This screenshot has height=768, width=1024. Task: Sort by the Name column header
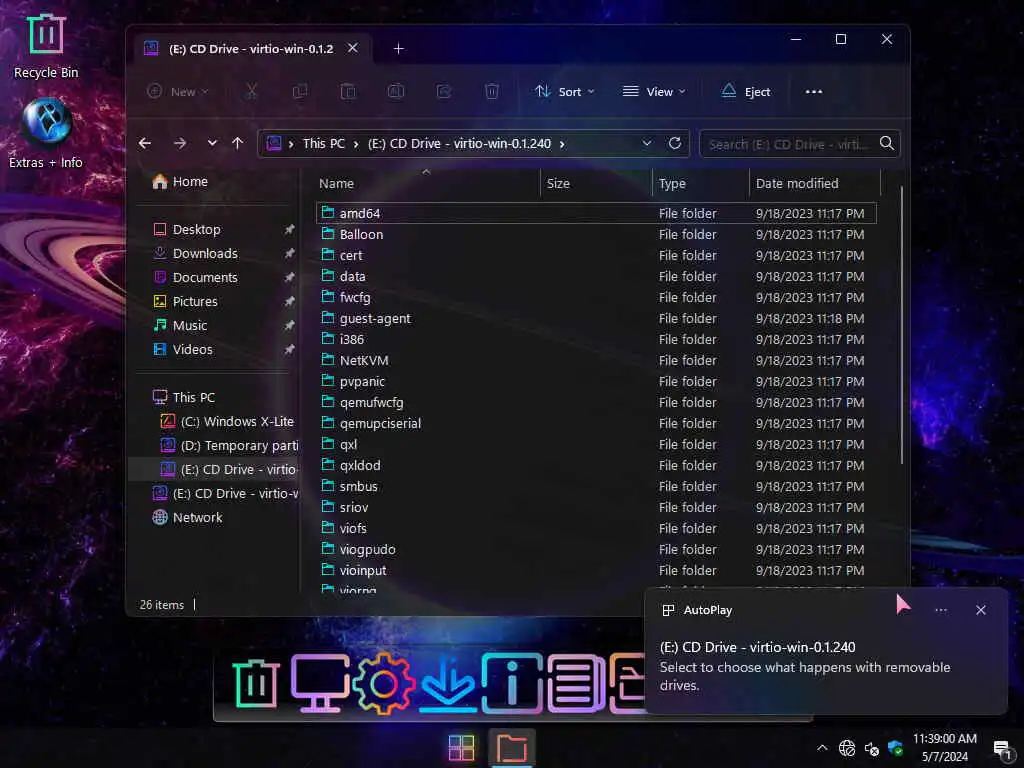[426, 184]
